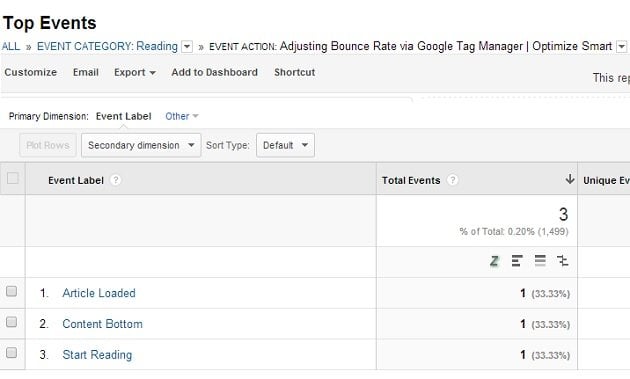Open the Event Action dropdown arrow

tap(622, 47)
